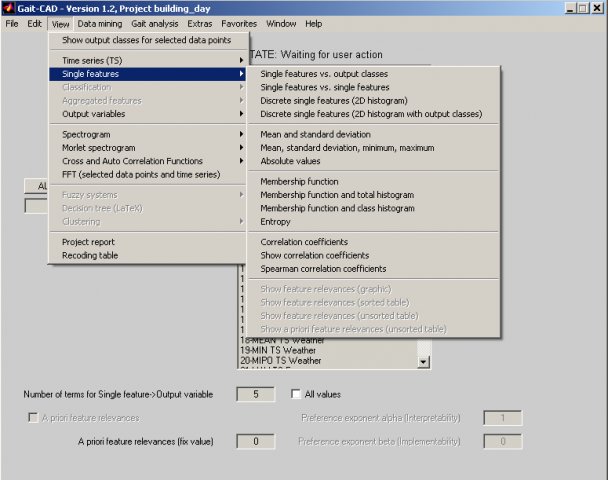Select Discrete single features (2D histogram)
608x480 pixels.
point(373,100)
